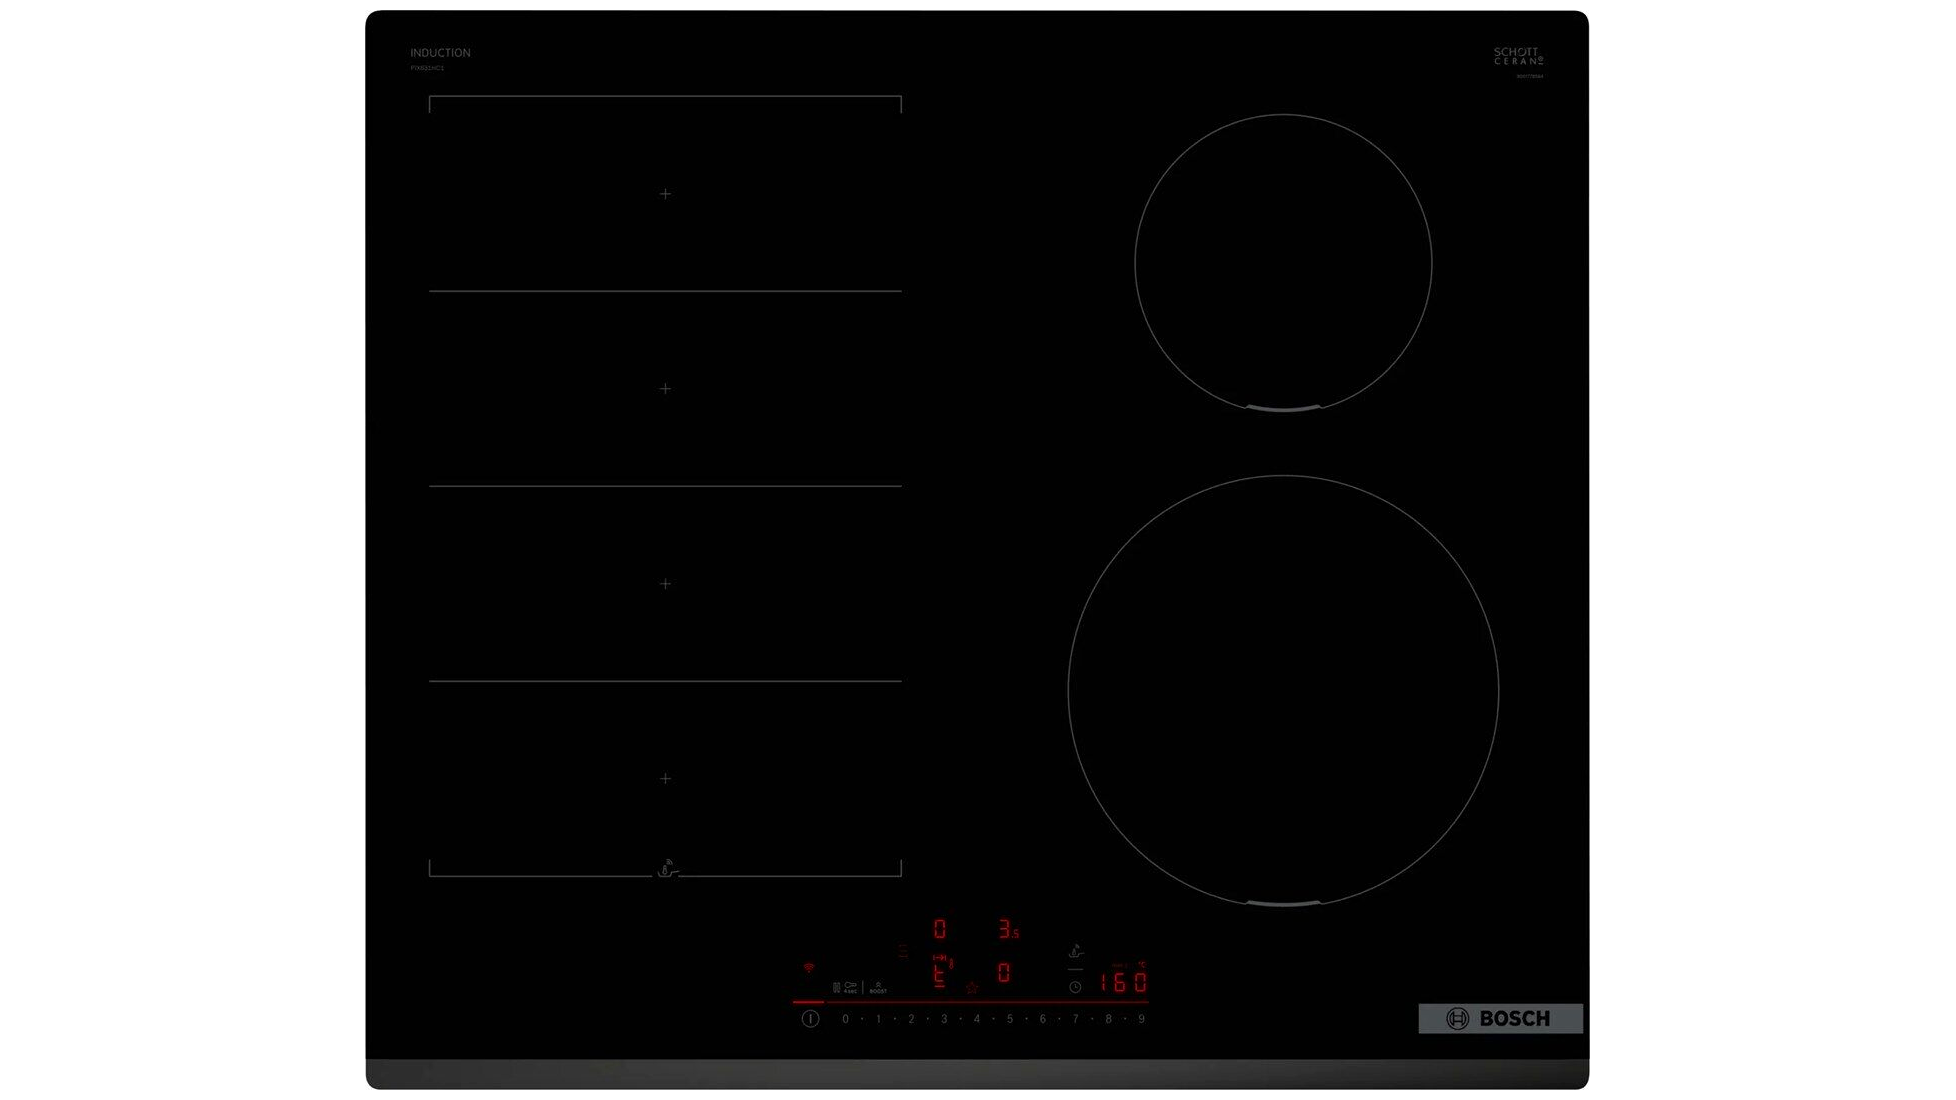Tap the 3.5 rear right zone display
1956x1100 pixels.
(1008, 930)
